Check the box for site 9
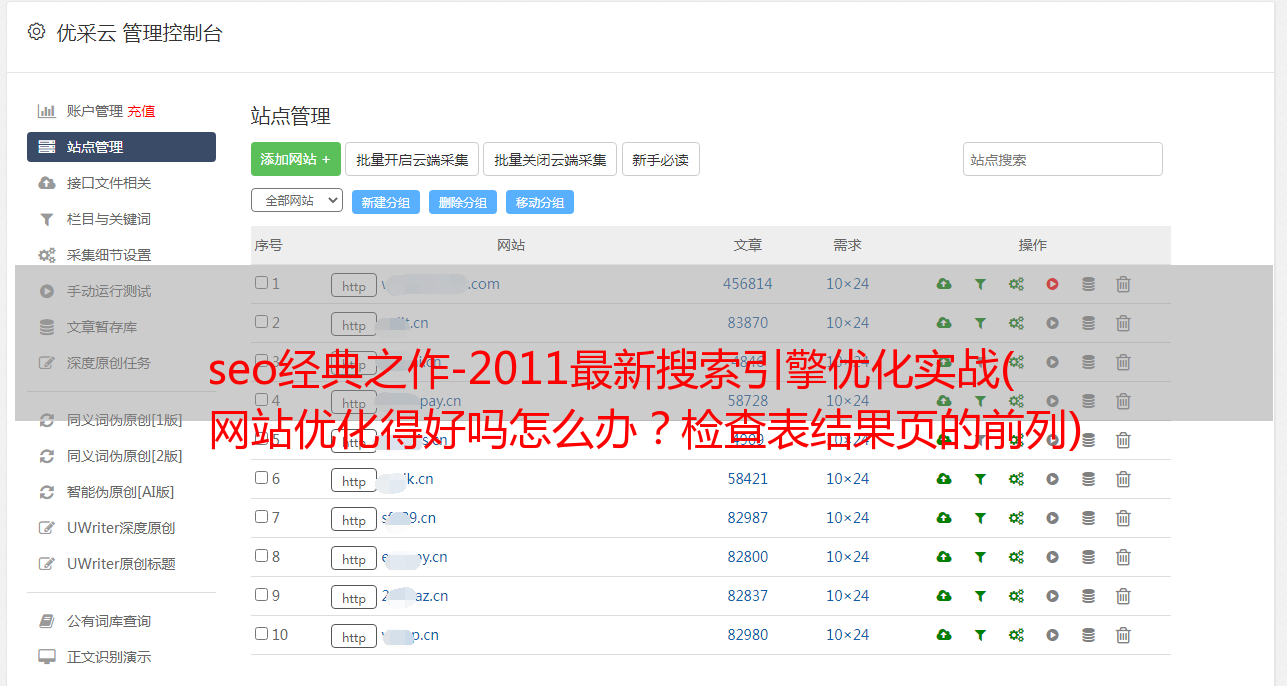 [261, 595]
